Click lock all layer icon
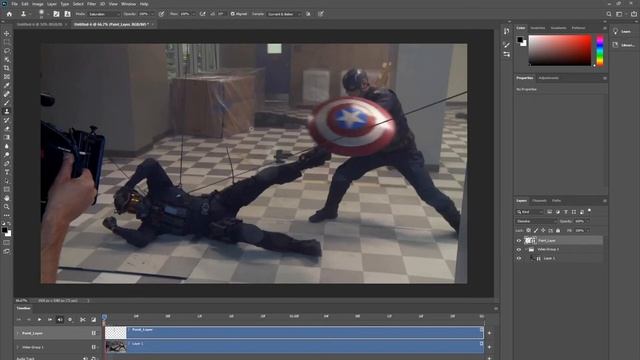Image resolution: width=640 pixels, height=360 pixels. [x=558, y=231]
